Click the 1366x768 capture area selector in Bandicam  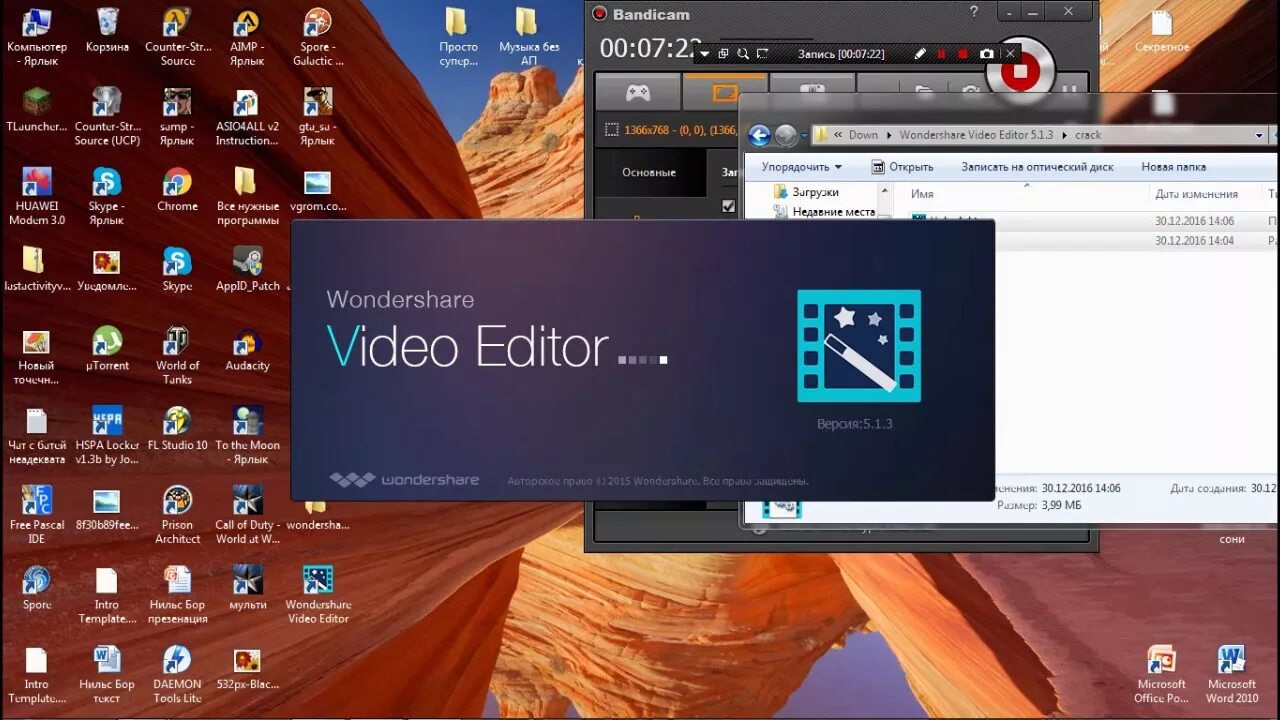click(670, 129)
